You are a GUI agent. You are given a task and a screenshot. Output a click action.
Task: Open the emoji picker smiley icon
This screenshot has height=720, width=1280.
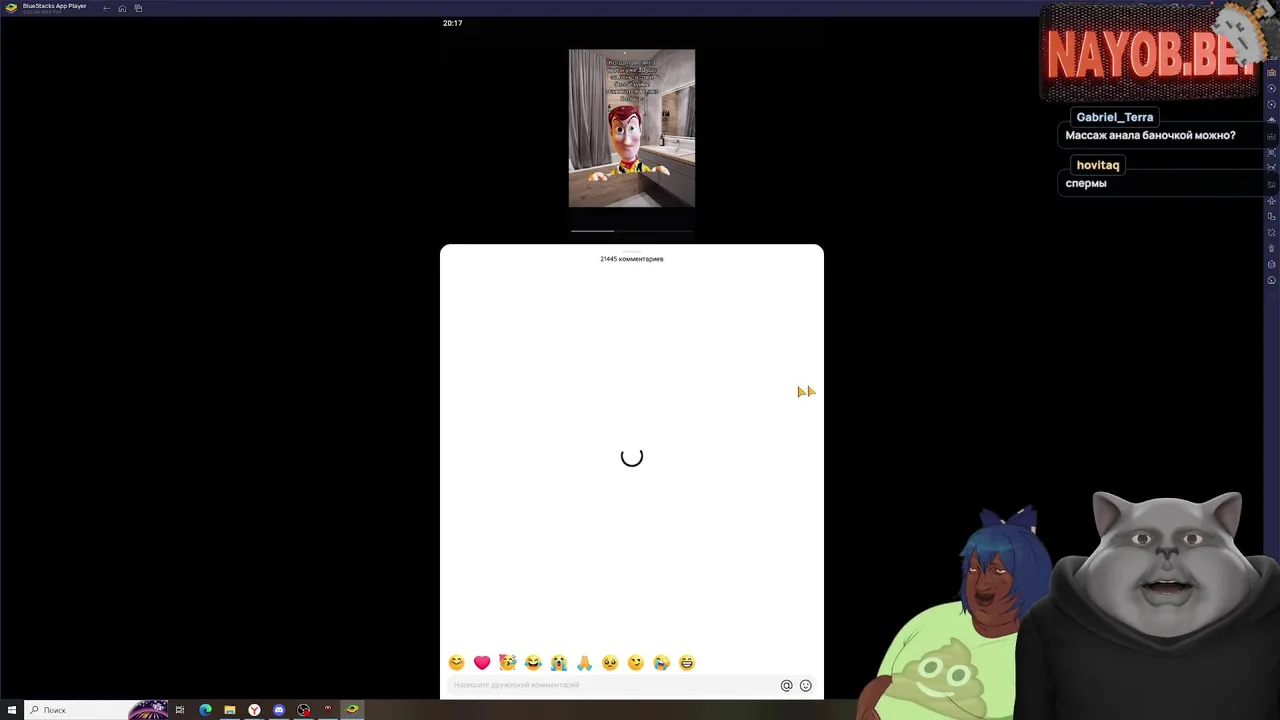point(805,685)
